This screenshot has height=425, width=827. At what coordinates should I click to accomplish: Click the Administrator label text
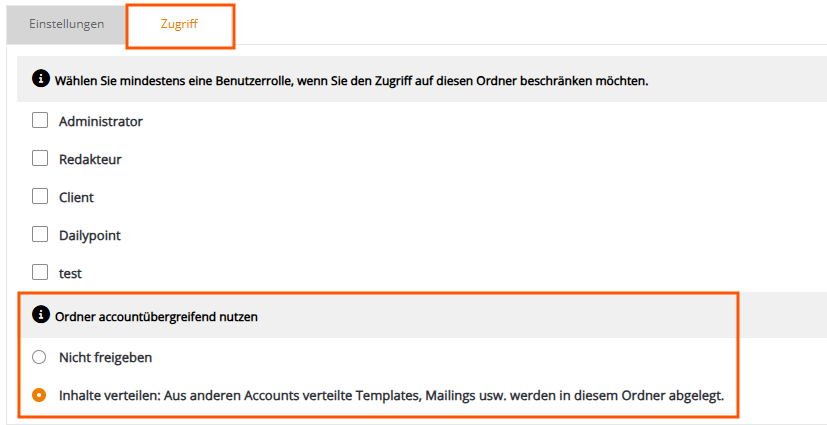(101, 121)
